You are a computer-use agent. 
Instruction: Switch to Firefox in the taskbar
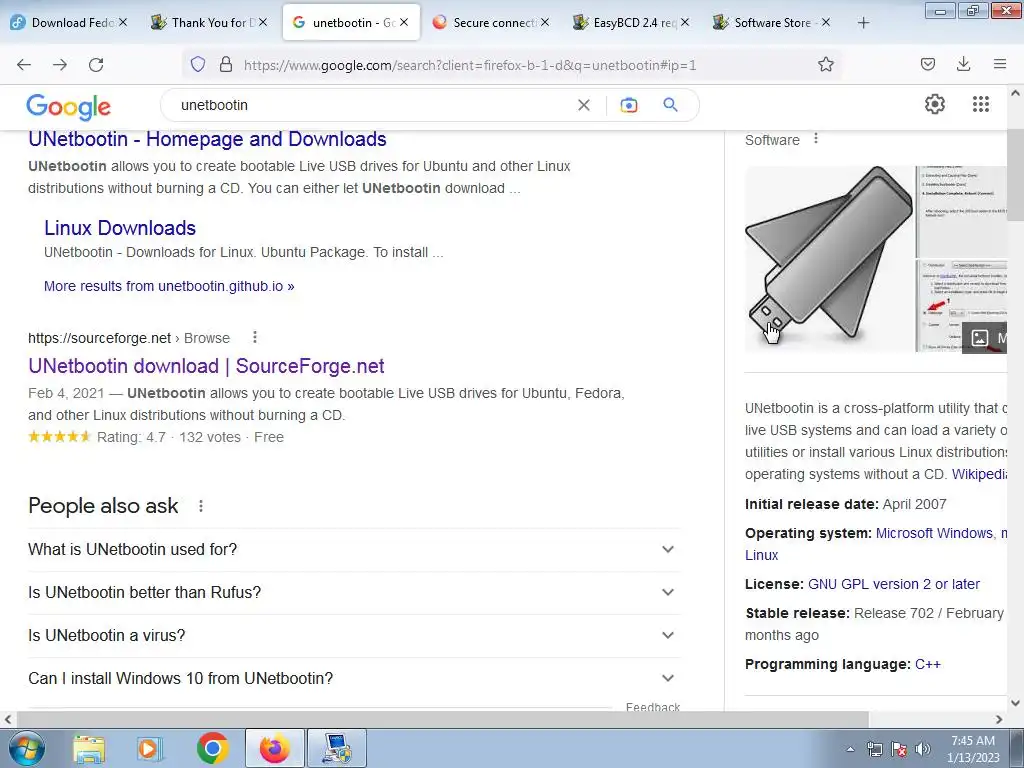274,748
